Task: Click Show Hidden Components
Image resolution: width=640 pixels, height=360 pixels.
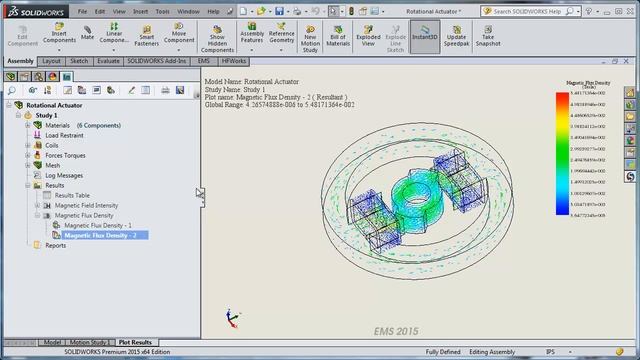Action: (217, 39)
